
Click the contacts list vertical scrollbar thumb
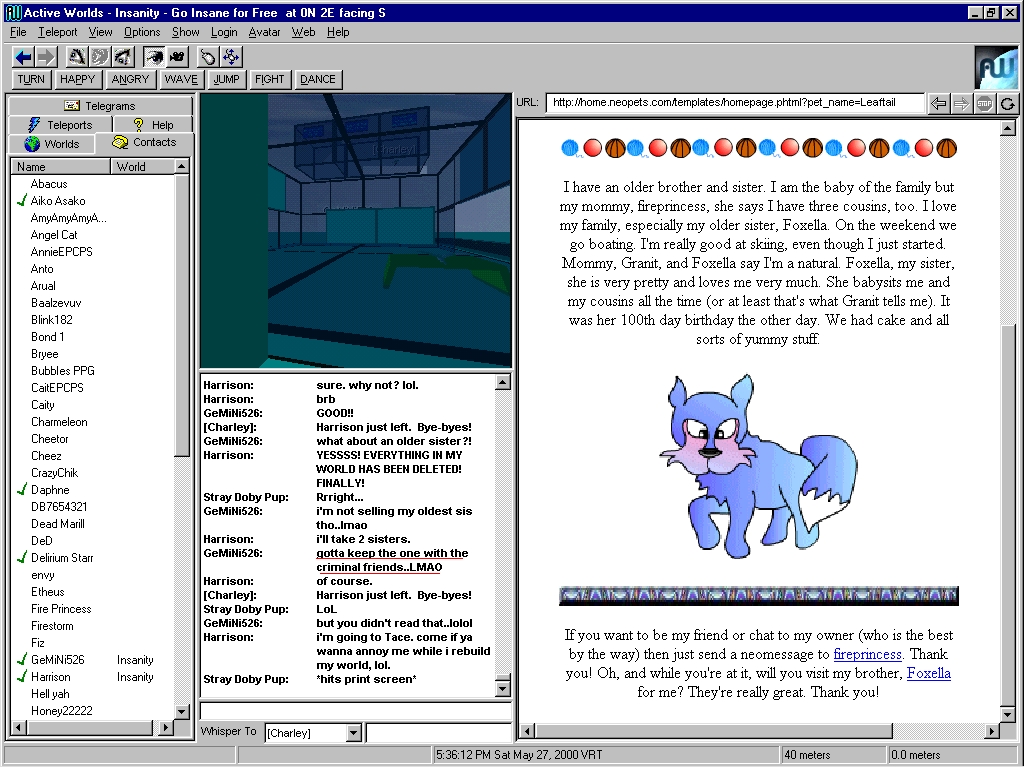point(182,315)
